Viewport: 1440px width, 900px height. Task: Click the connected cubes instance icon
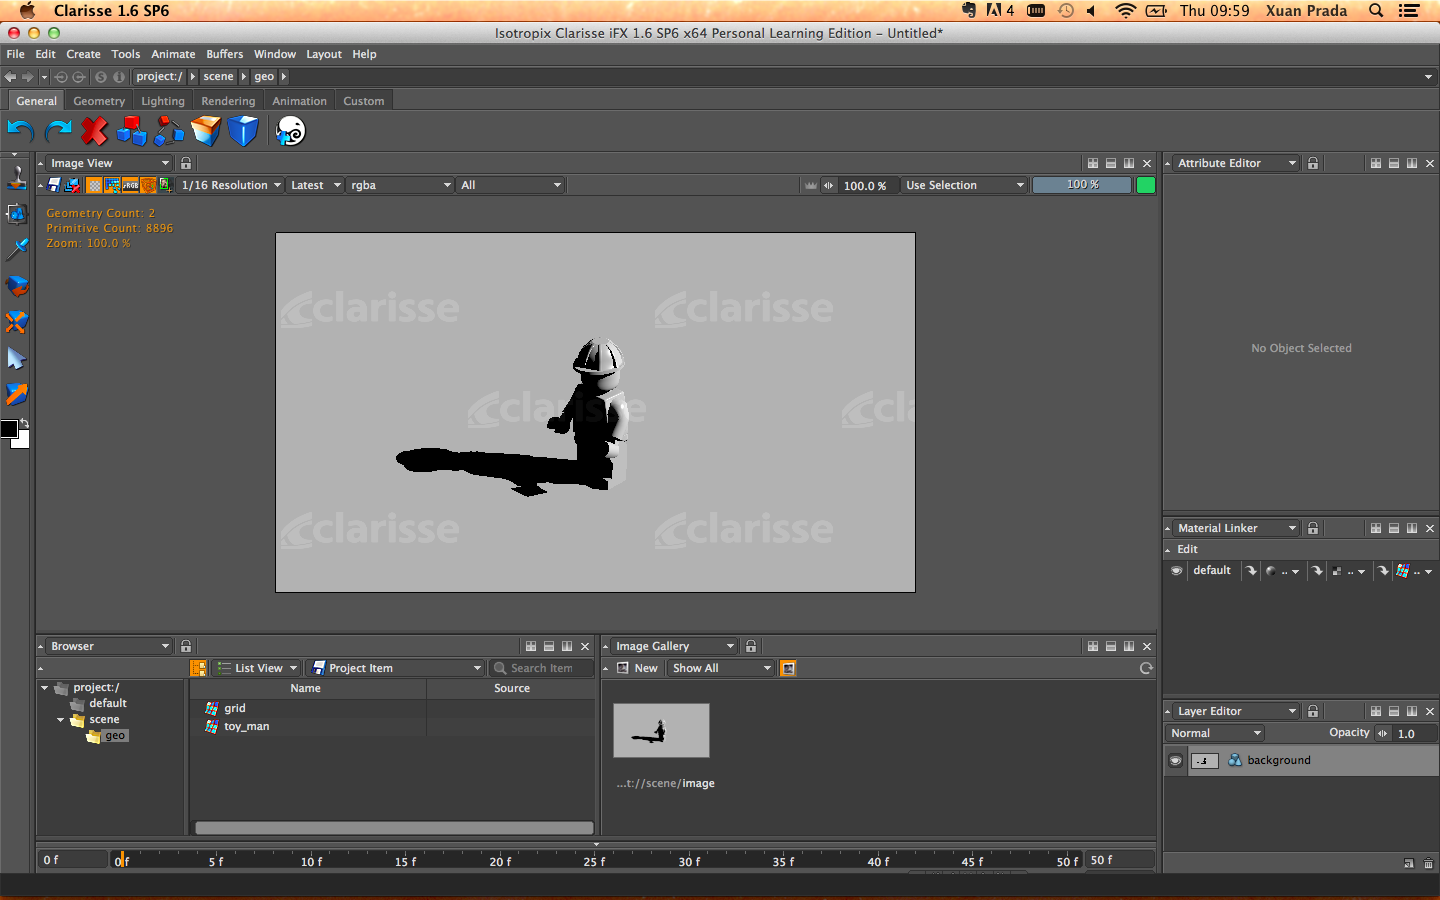169,131
